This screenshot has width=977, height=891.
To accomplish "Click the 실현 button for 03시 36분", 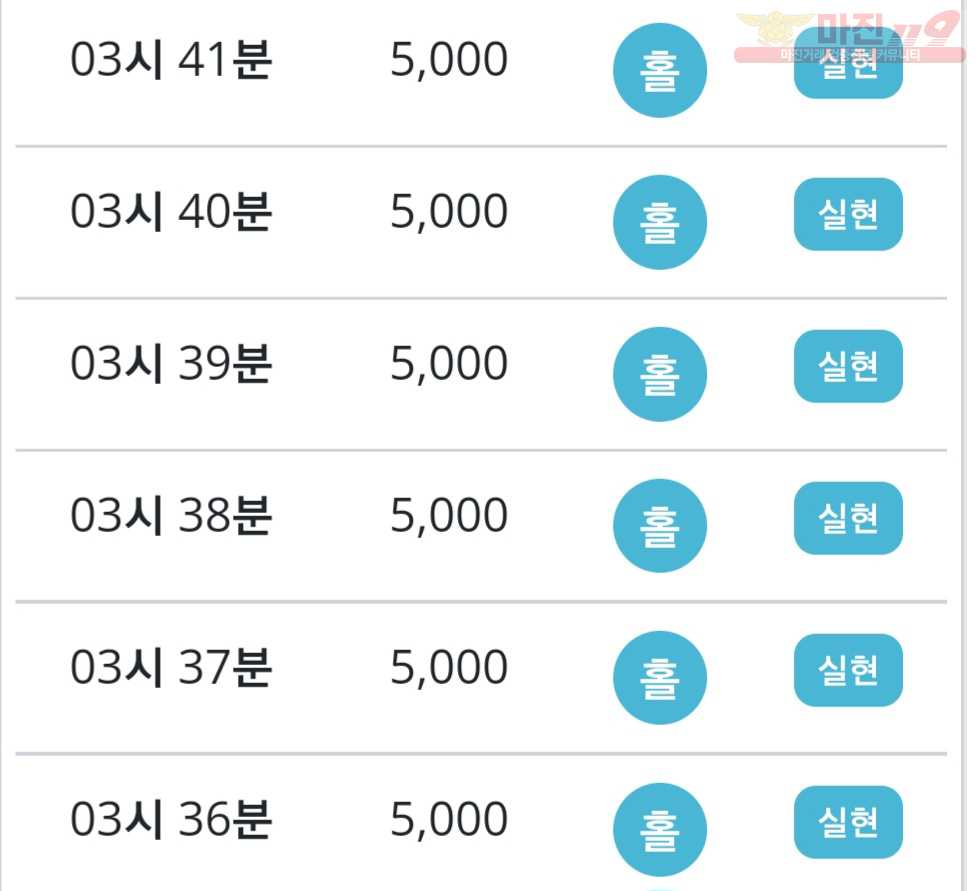I will 848,822.
